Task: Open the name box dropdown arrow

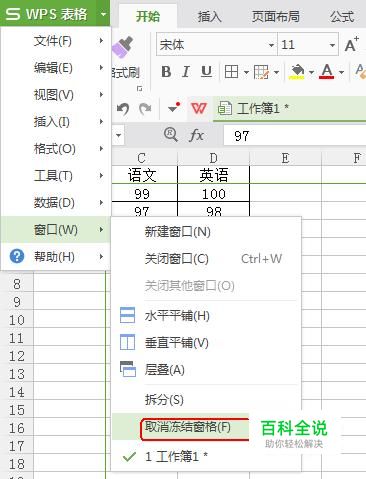Action: (118, 135)
